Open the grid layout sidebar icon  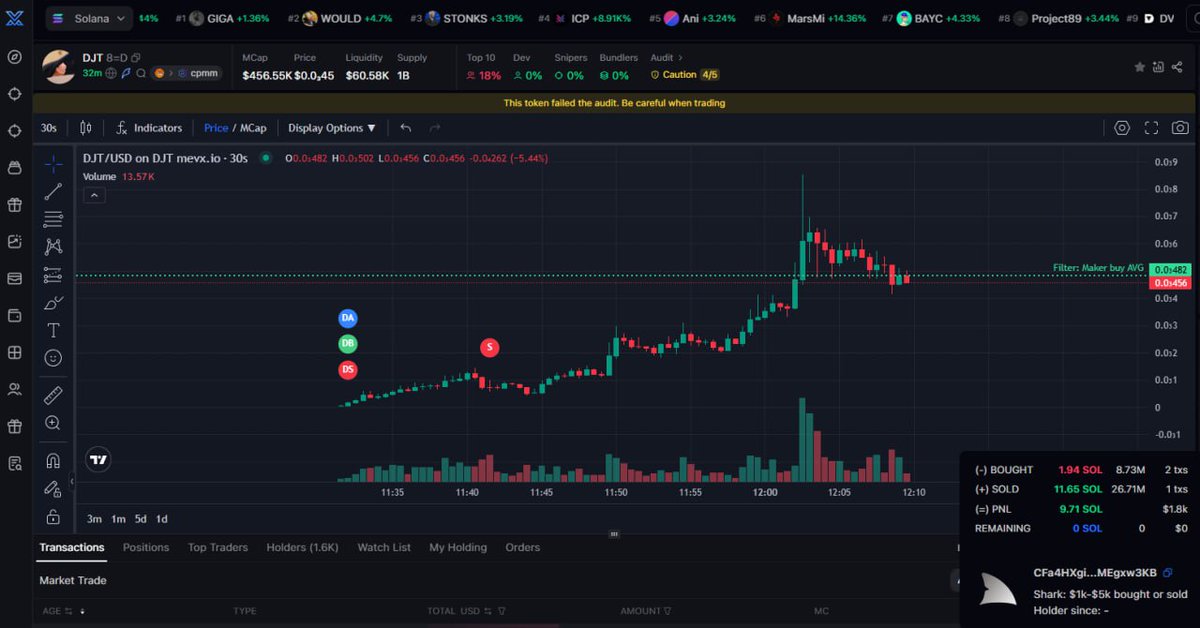pyautogui.click(x=14, y=353)
